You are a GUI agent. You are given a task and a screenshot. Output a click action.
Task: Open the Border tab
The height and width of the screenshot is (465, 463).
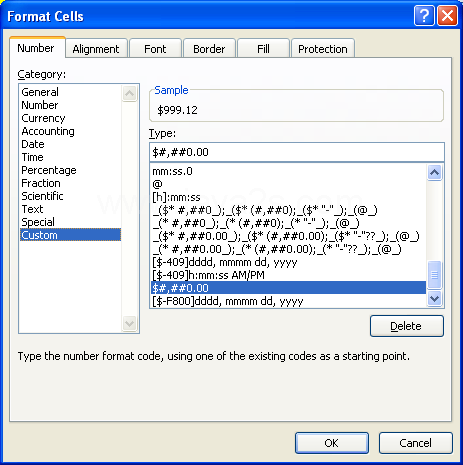[x=209, y=49]
